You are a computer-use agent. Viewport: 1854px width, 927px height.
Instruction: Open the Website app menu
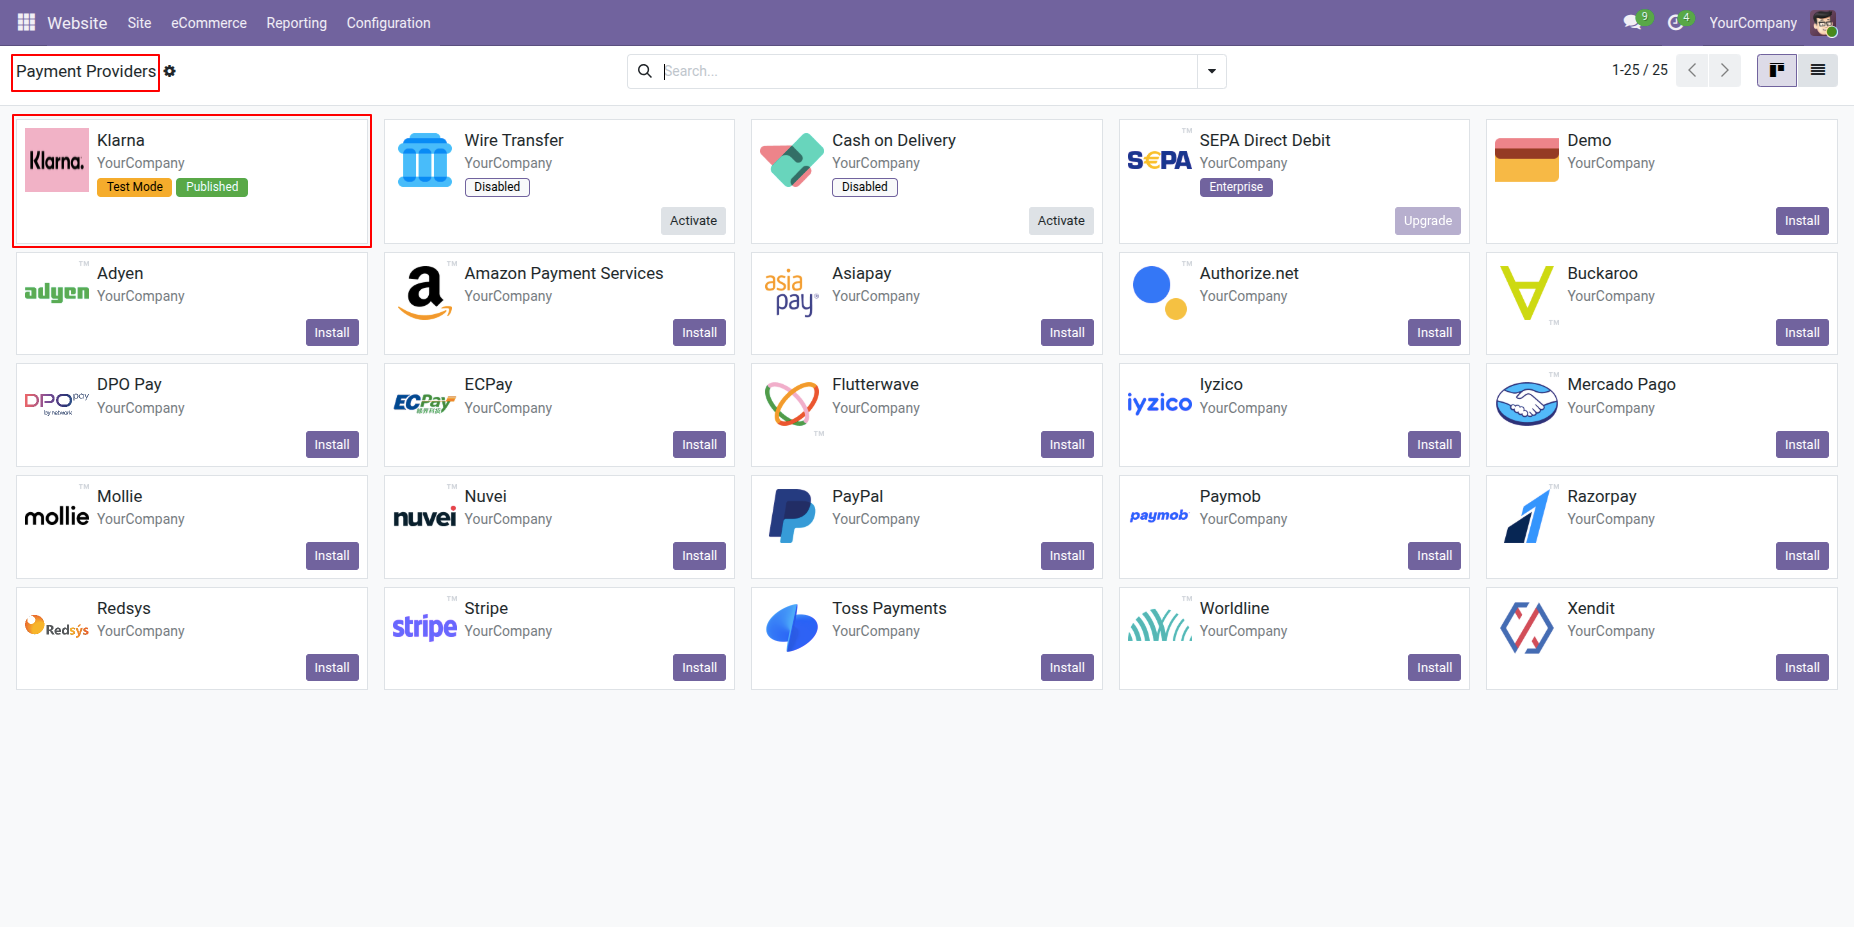point(77,23)
